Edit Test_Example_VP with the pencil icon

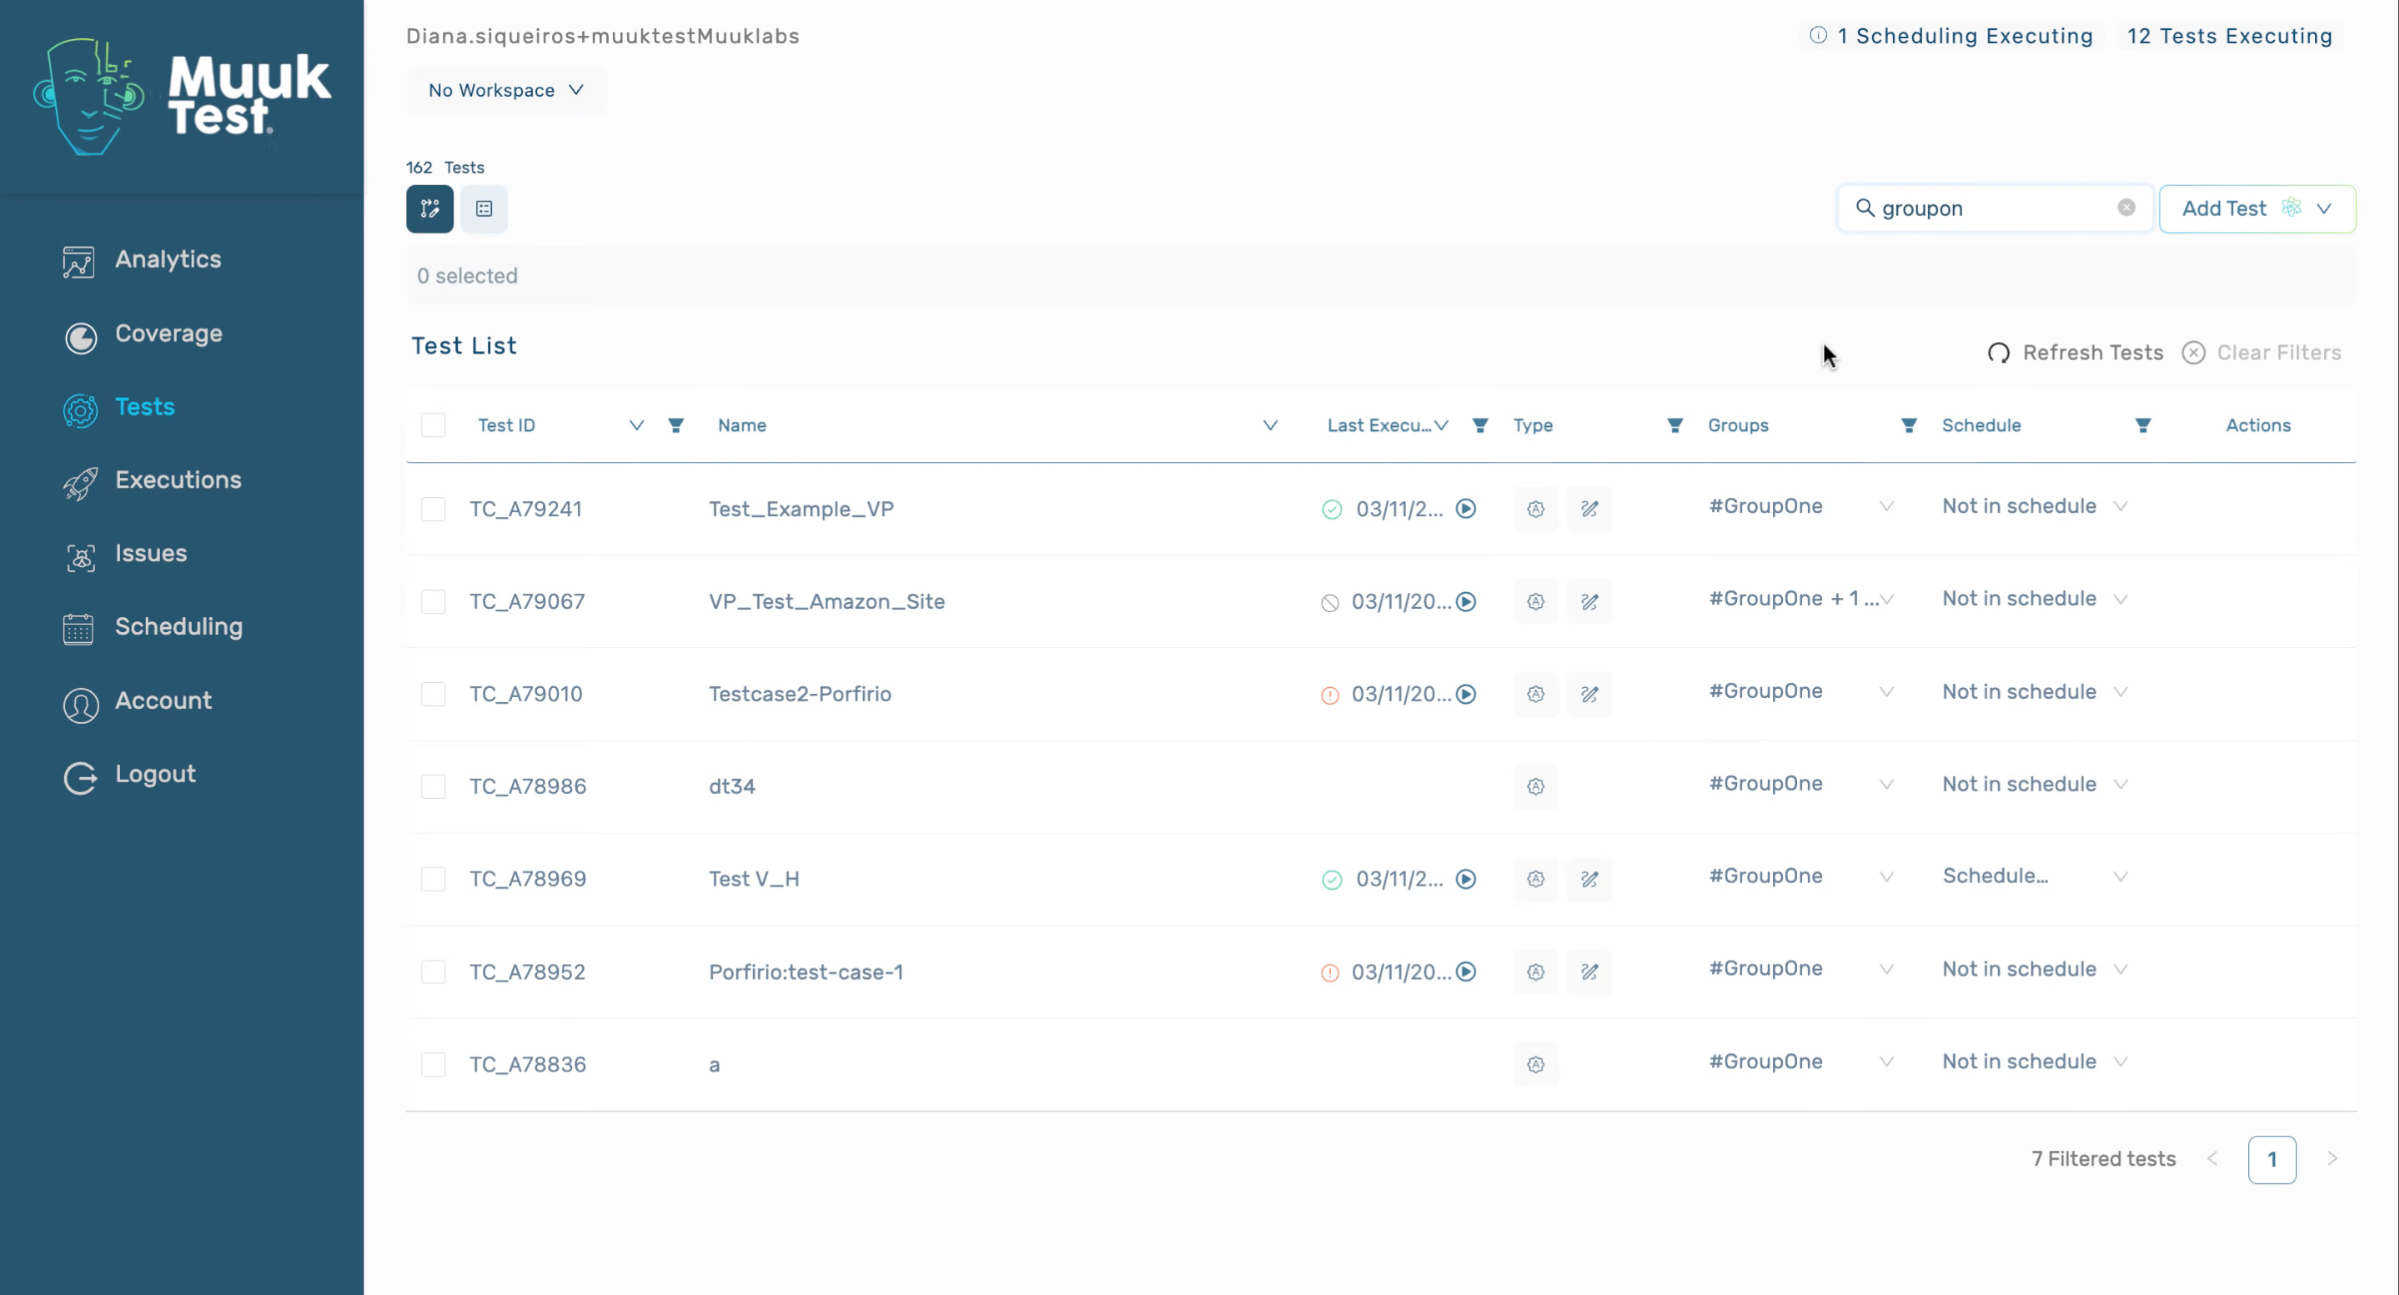(x=1590, y=509)
